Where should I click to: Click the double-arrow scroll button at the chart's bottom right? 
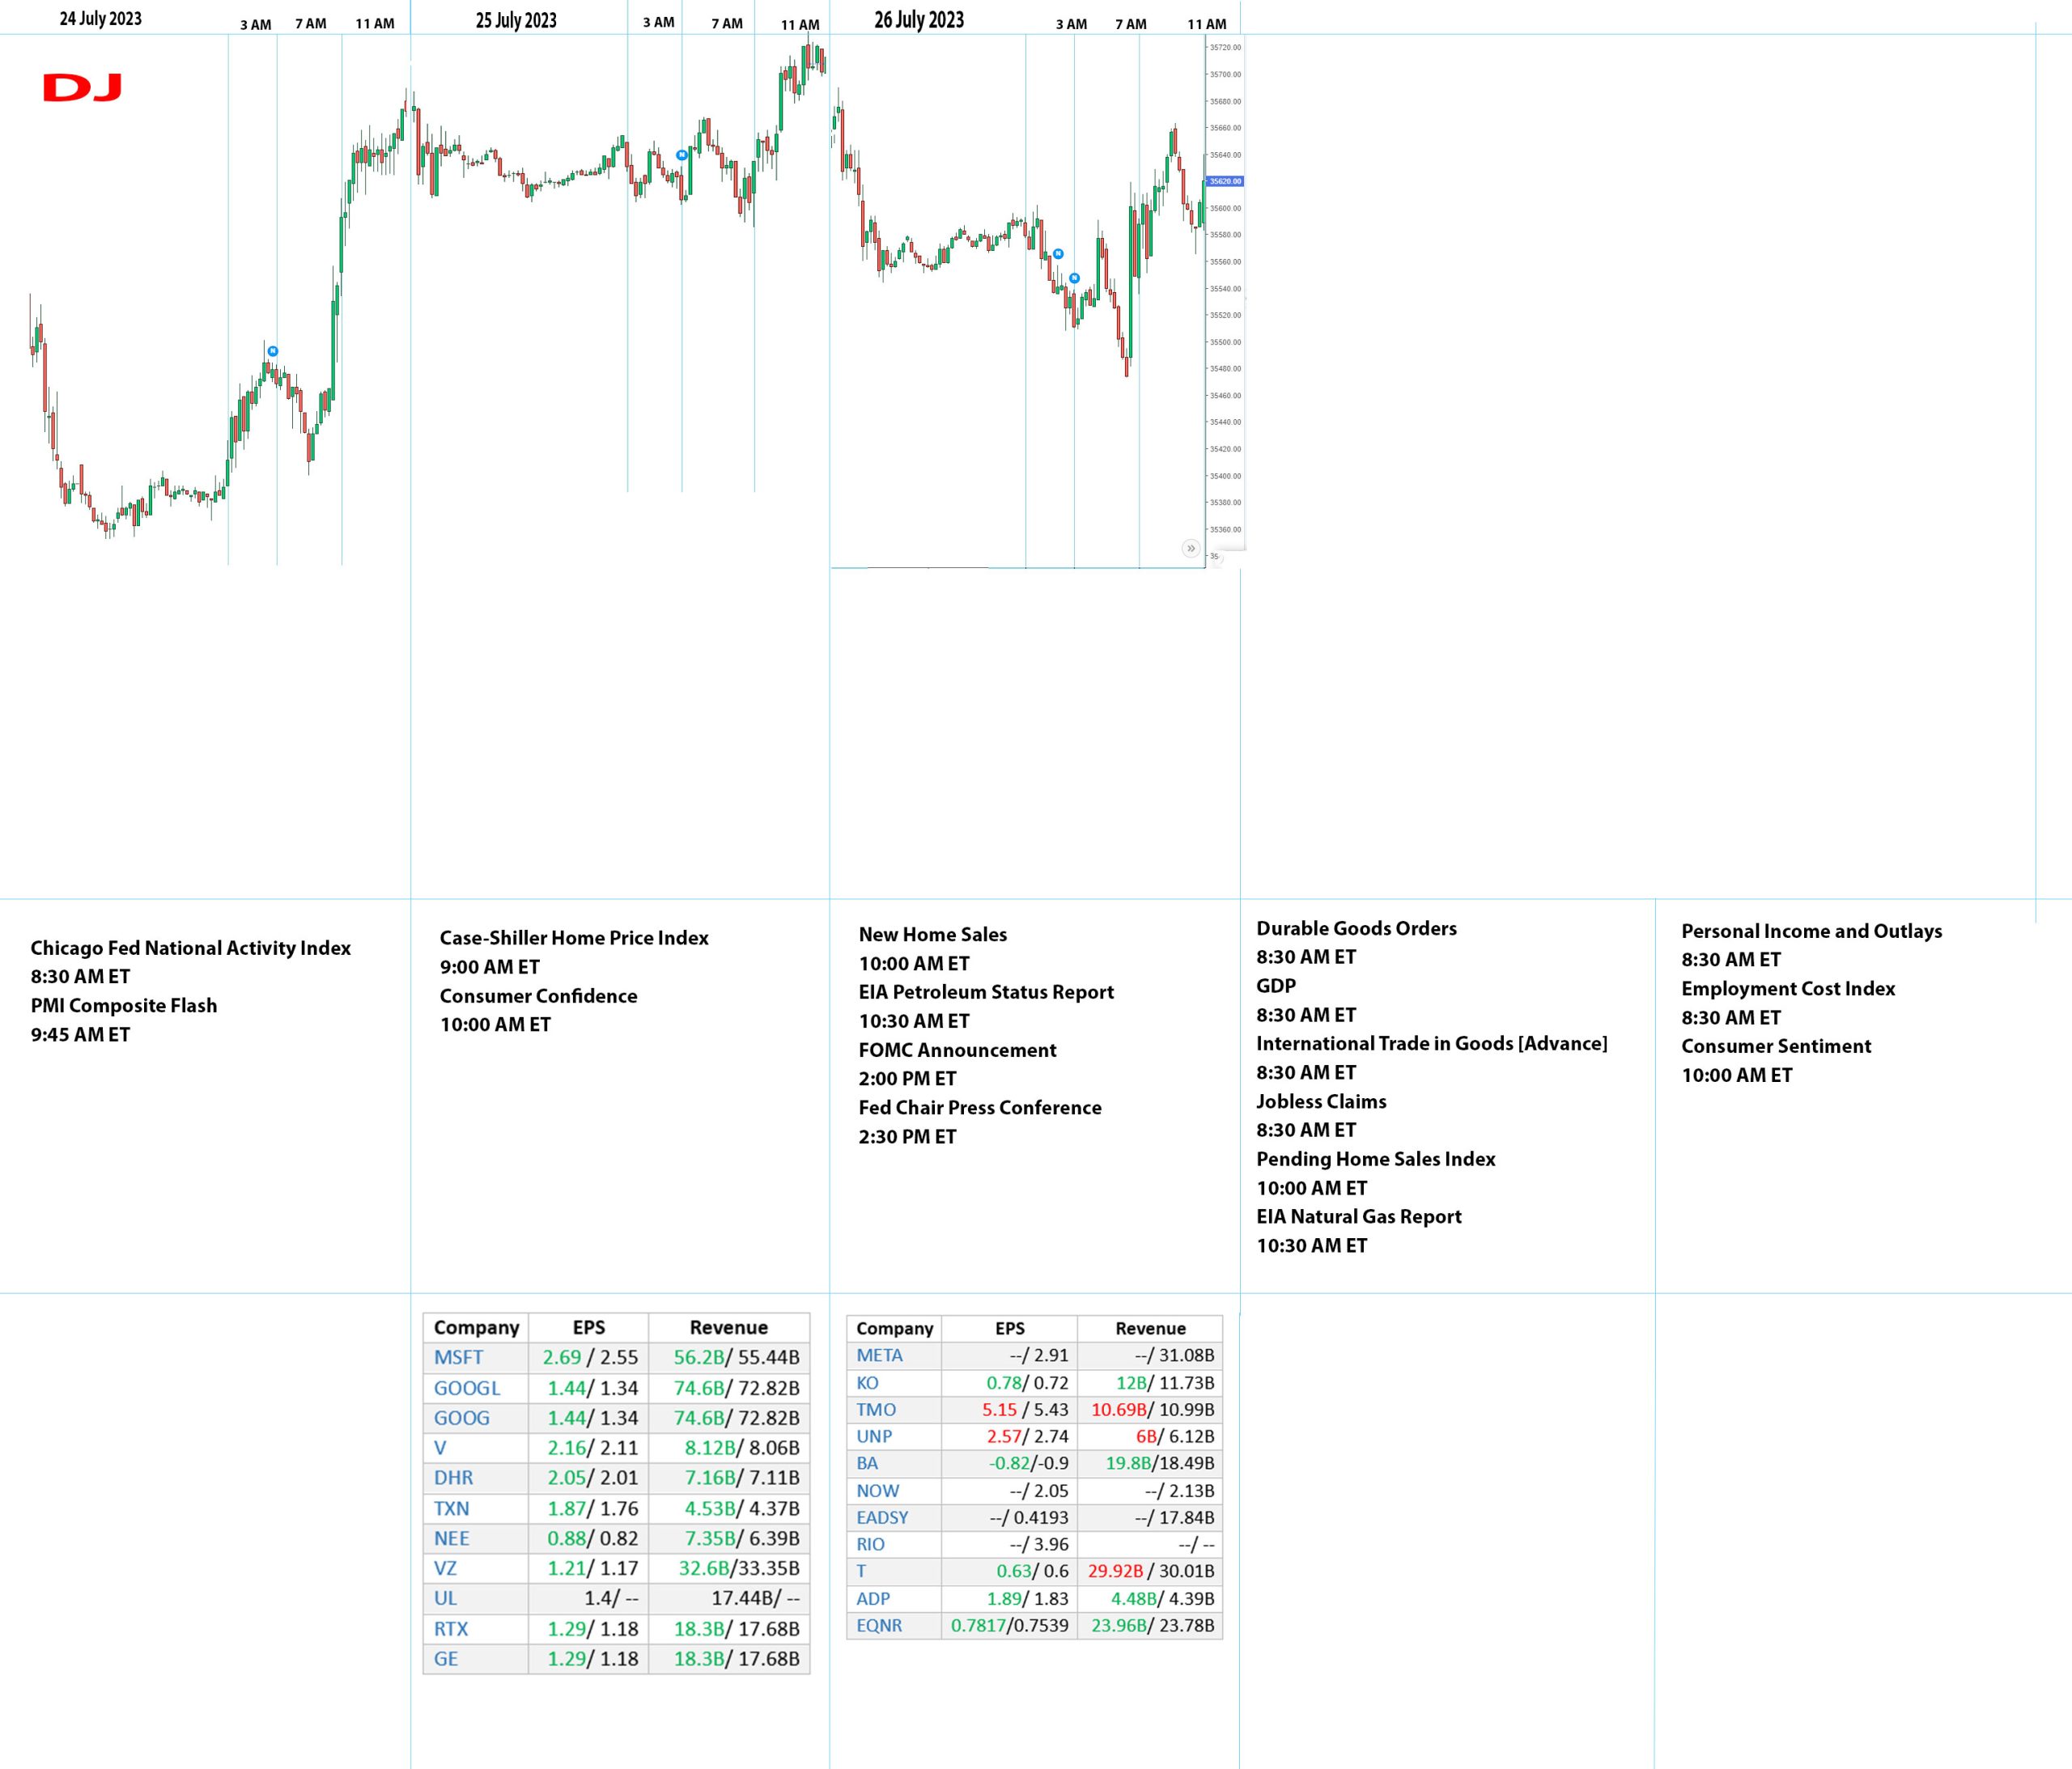(x=1191, y=548)
